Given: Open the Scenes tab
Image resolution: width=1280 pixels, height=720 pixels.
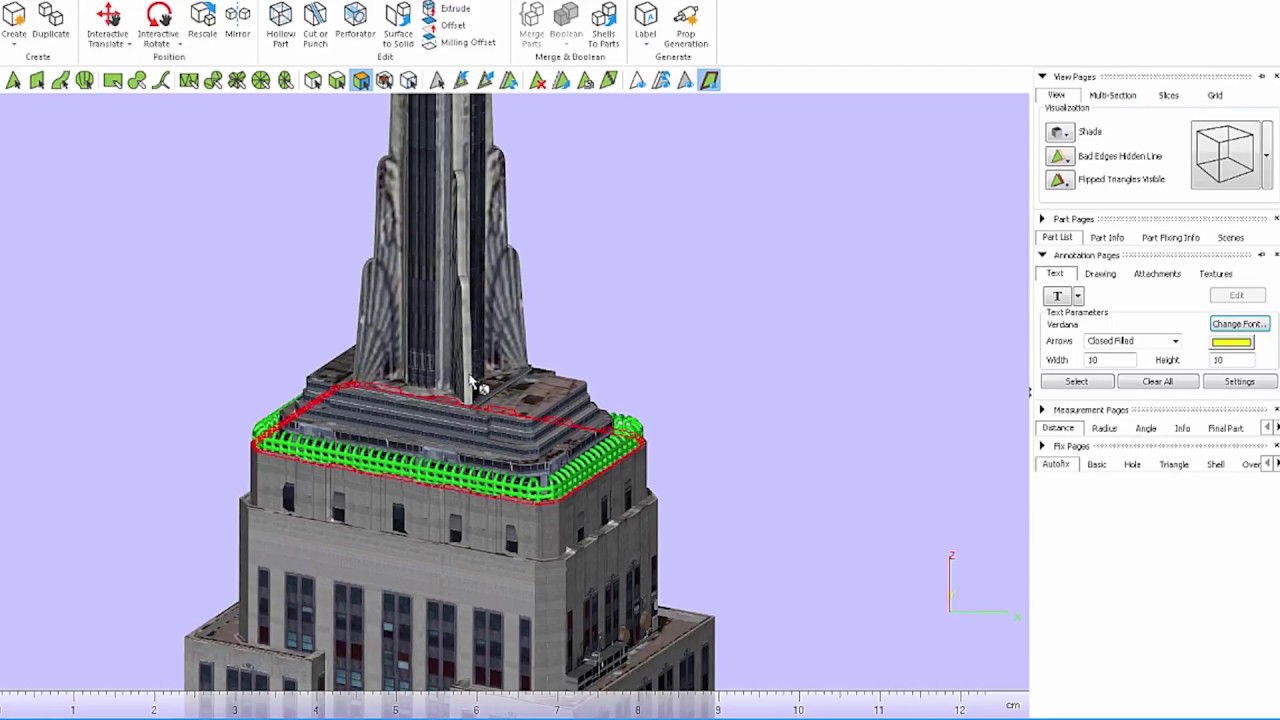Looking at the screenshot, I should coord(1231,238).
